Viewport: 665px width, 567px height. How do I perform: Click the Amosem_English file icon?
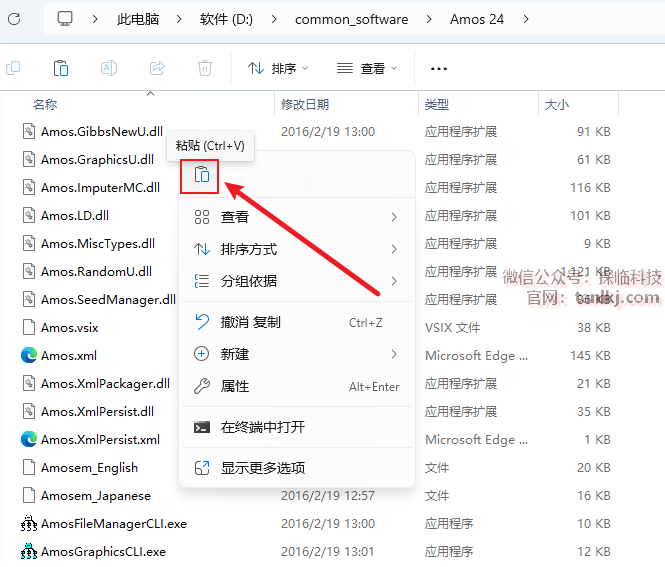pos(29,467)
